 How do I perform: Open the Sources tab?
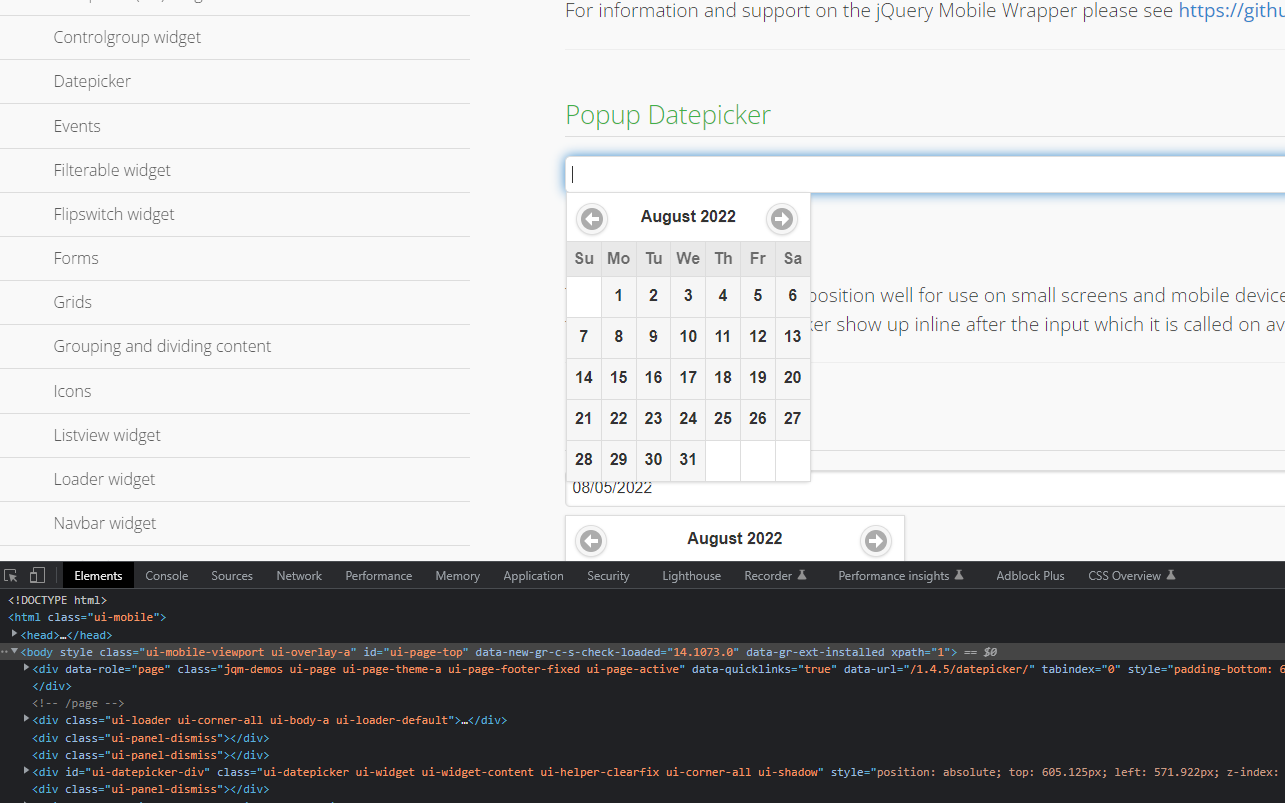[232, 575]
